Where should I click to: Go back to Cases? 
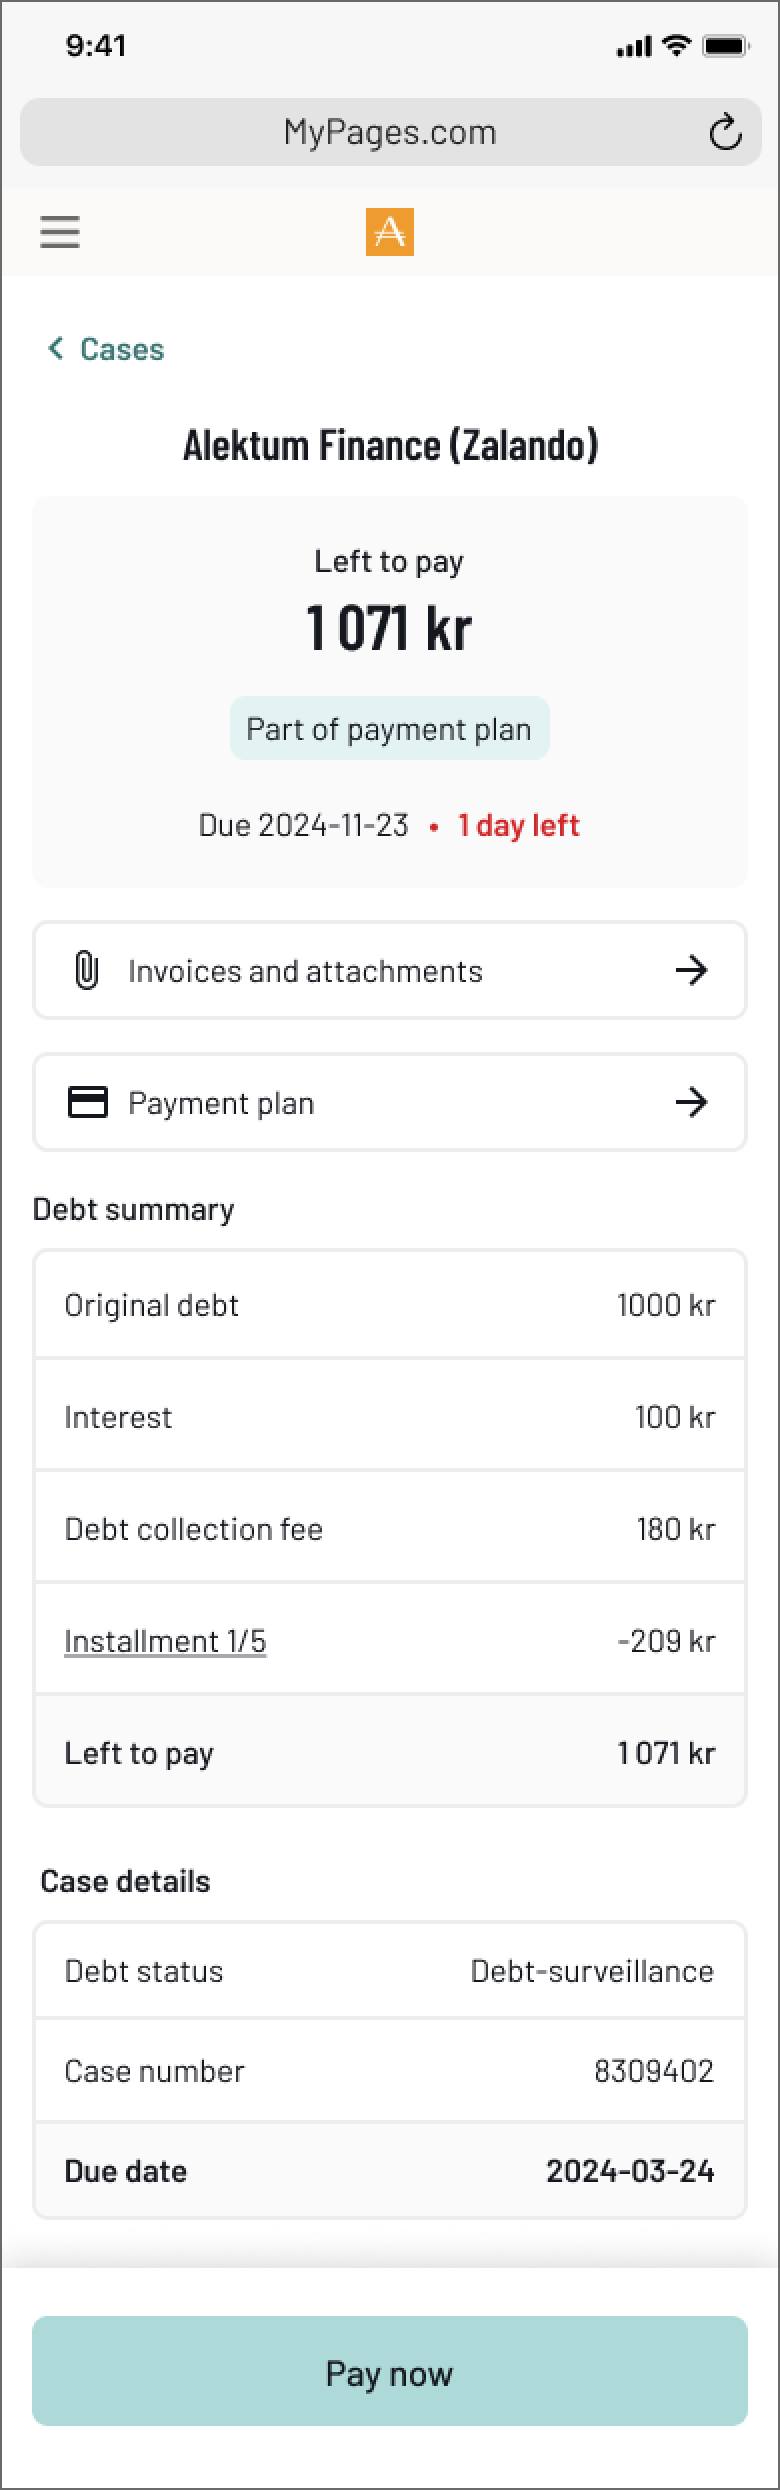(x=121, y=349)
